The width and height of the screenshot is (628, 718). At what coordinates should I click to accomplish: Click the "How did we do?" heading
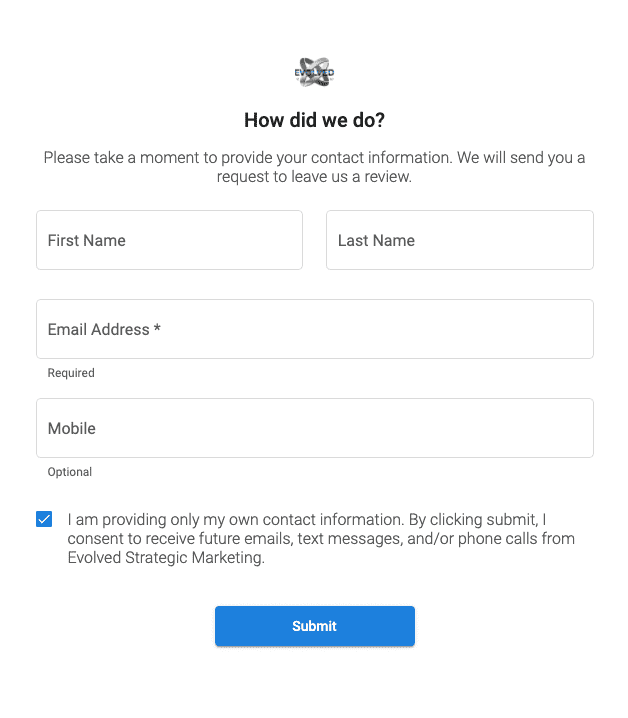[x=314, y=121]
